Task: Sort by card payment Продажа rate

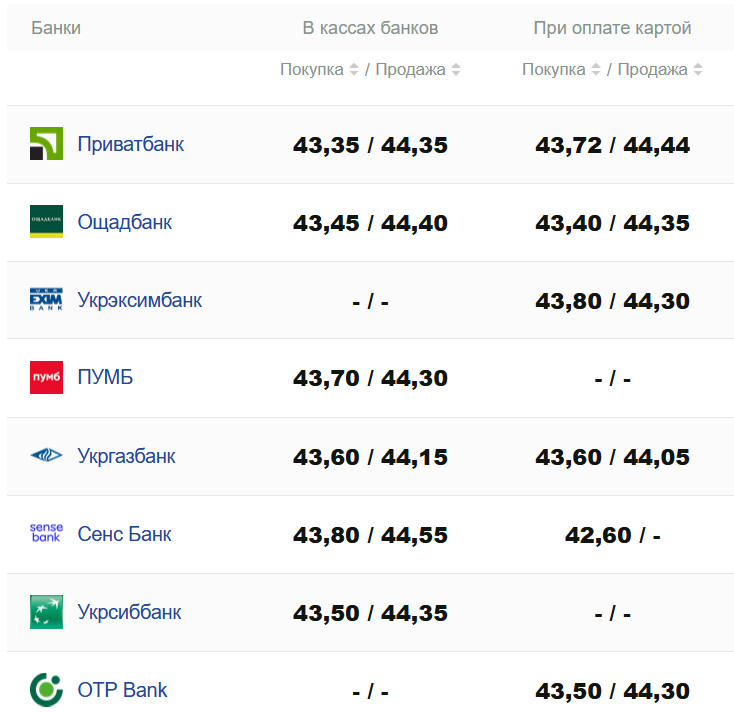Action: tap(698, 70)
